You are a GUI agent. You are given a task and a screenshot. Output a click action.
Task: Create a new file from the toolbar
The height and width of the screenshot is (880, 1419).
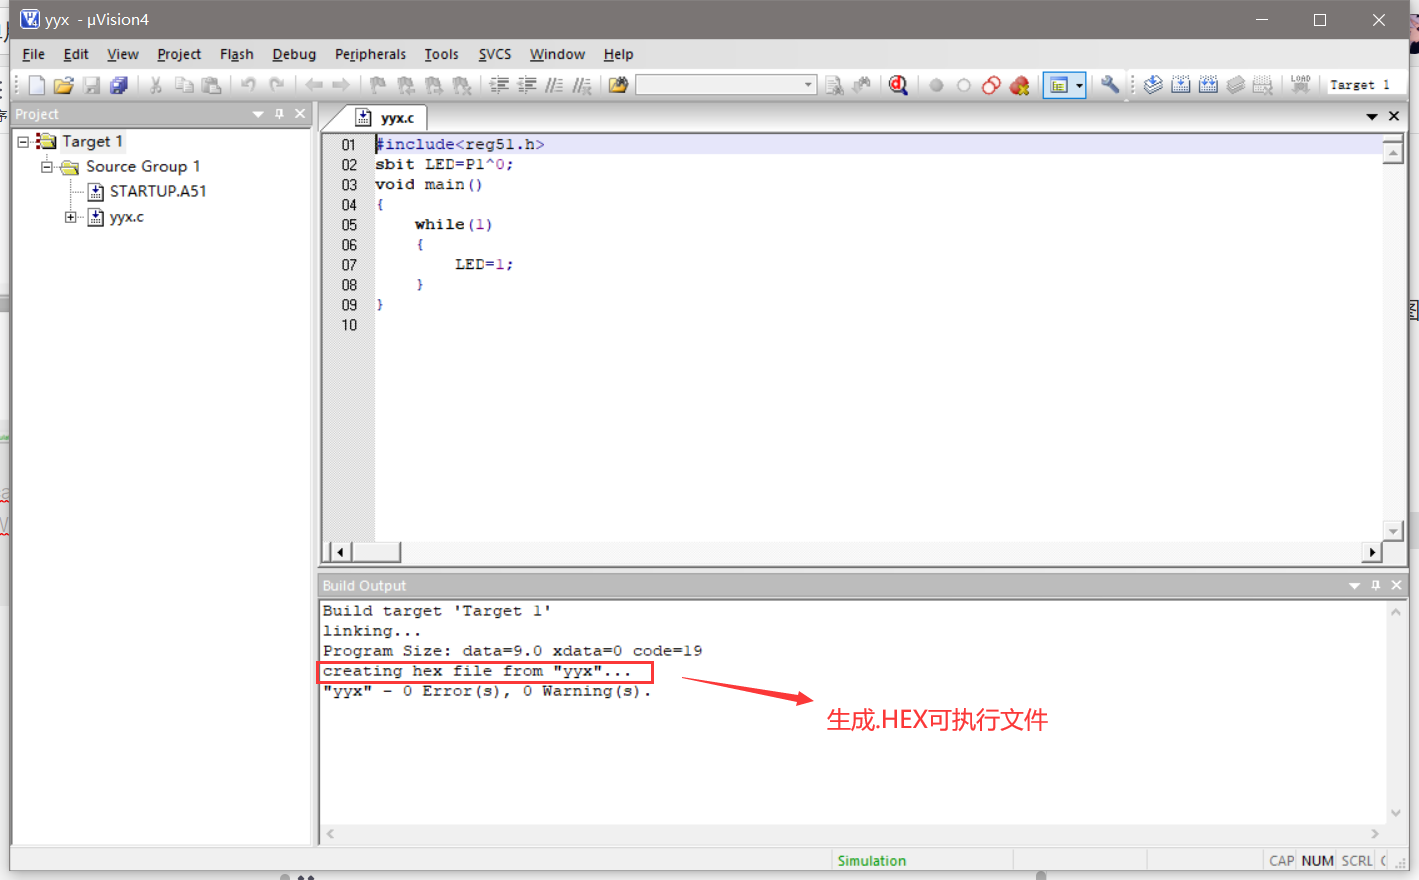pyautogui.click(x=37, y=85)
